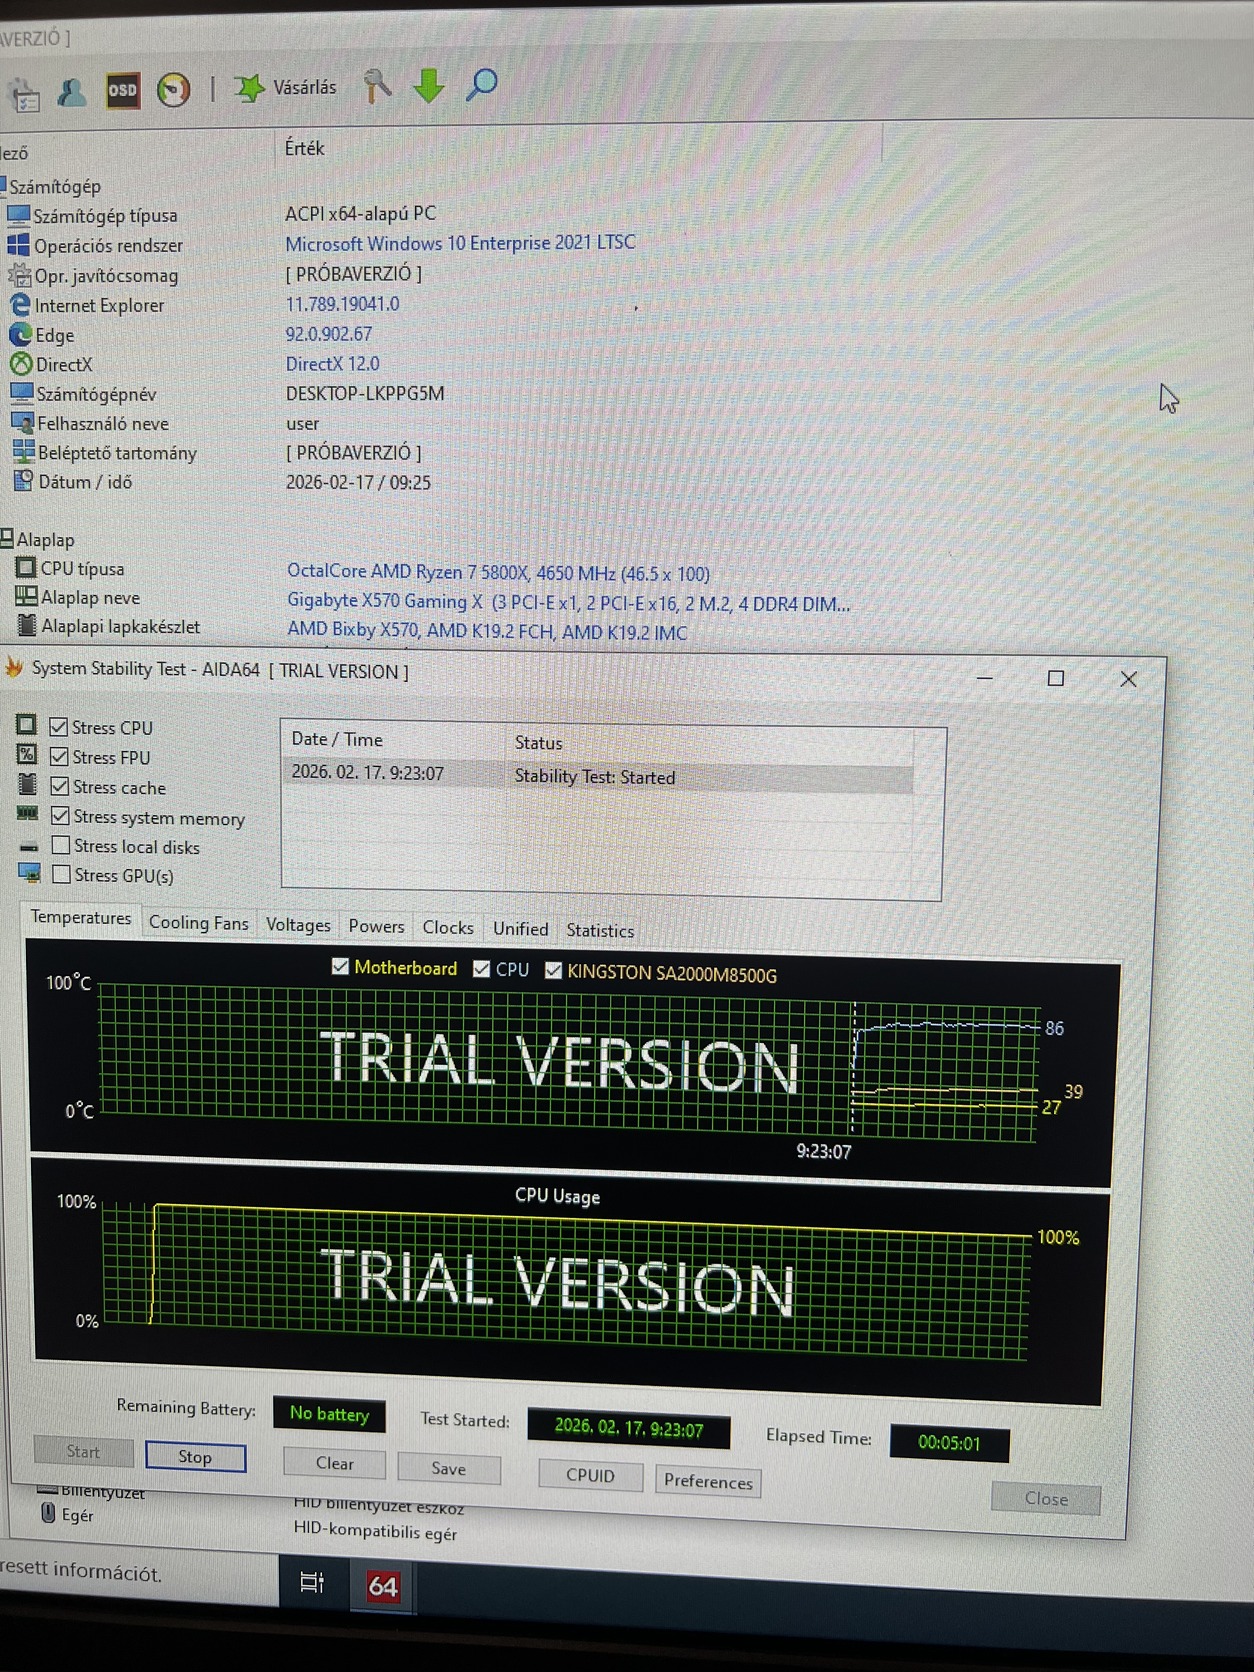
Task: Toggle the KINGSTON SA2000M8500G graph checkbox
Action: click(x=553, y=970)
